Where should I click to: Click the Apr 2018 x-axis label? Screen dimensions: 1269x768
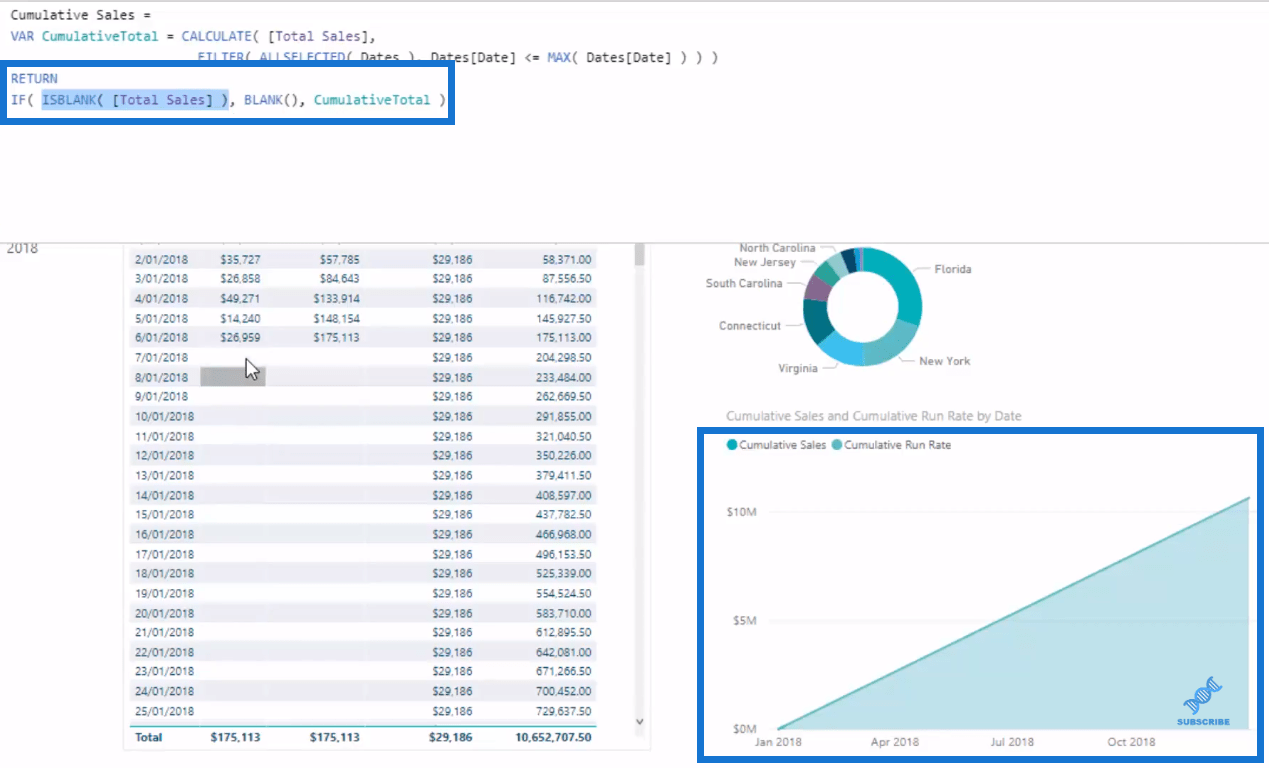click(893, 742)
